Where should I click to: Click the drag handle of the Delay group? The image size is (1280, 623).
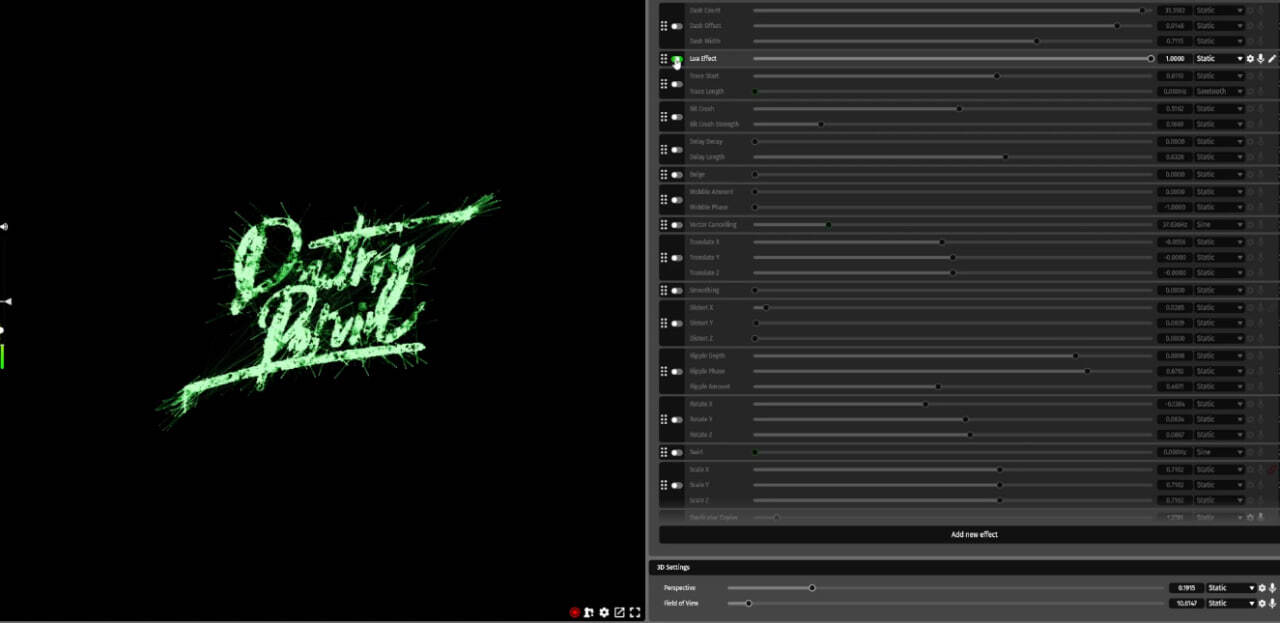coord(664,150)
